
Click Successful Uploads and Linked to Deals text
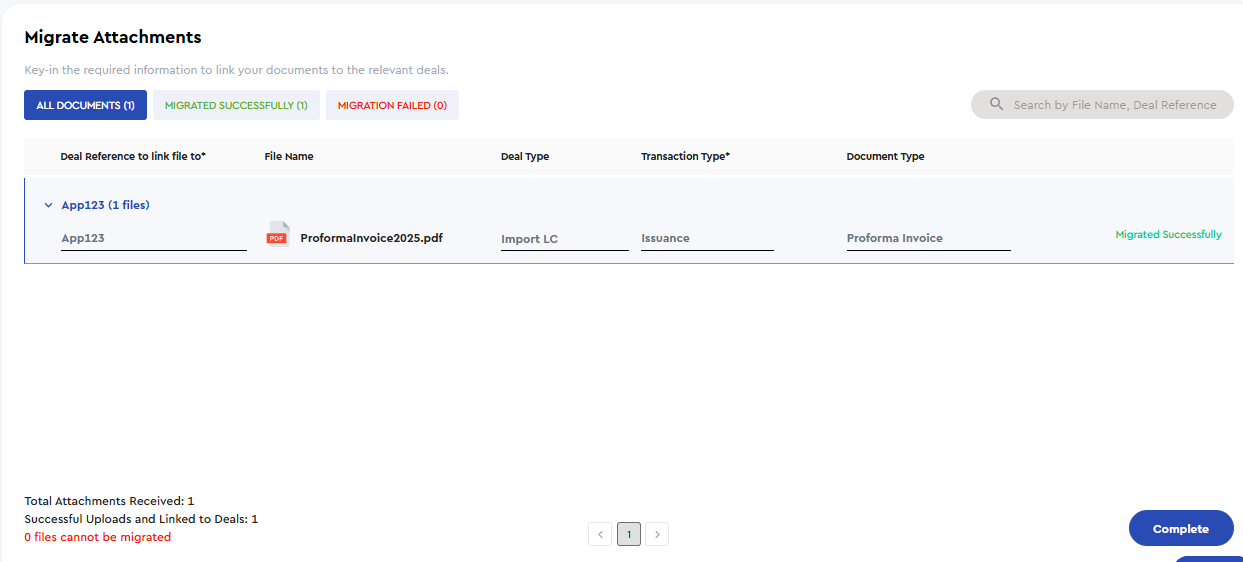[141, 519]
